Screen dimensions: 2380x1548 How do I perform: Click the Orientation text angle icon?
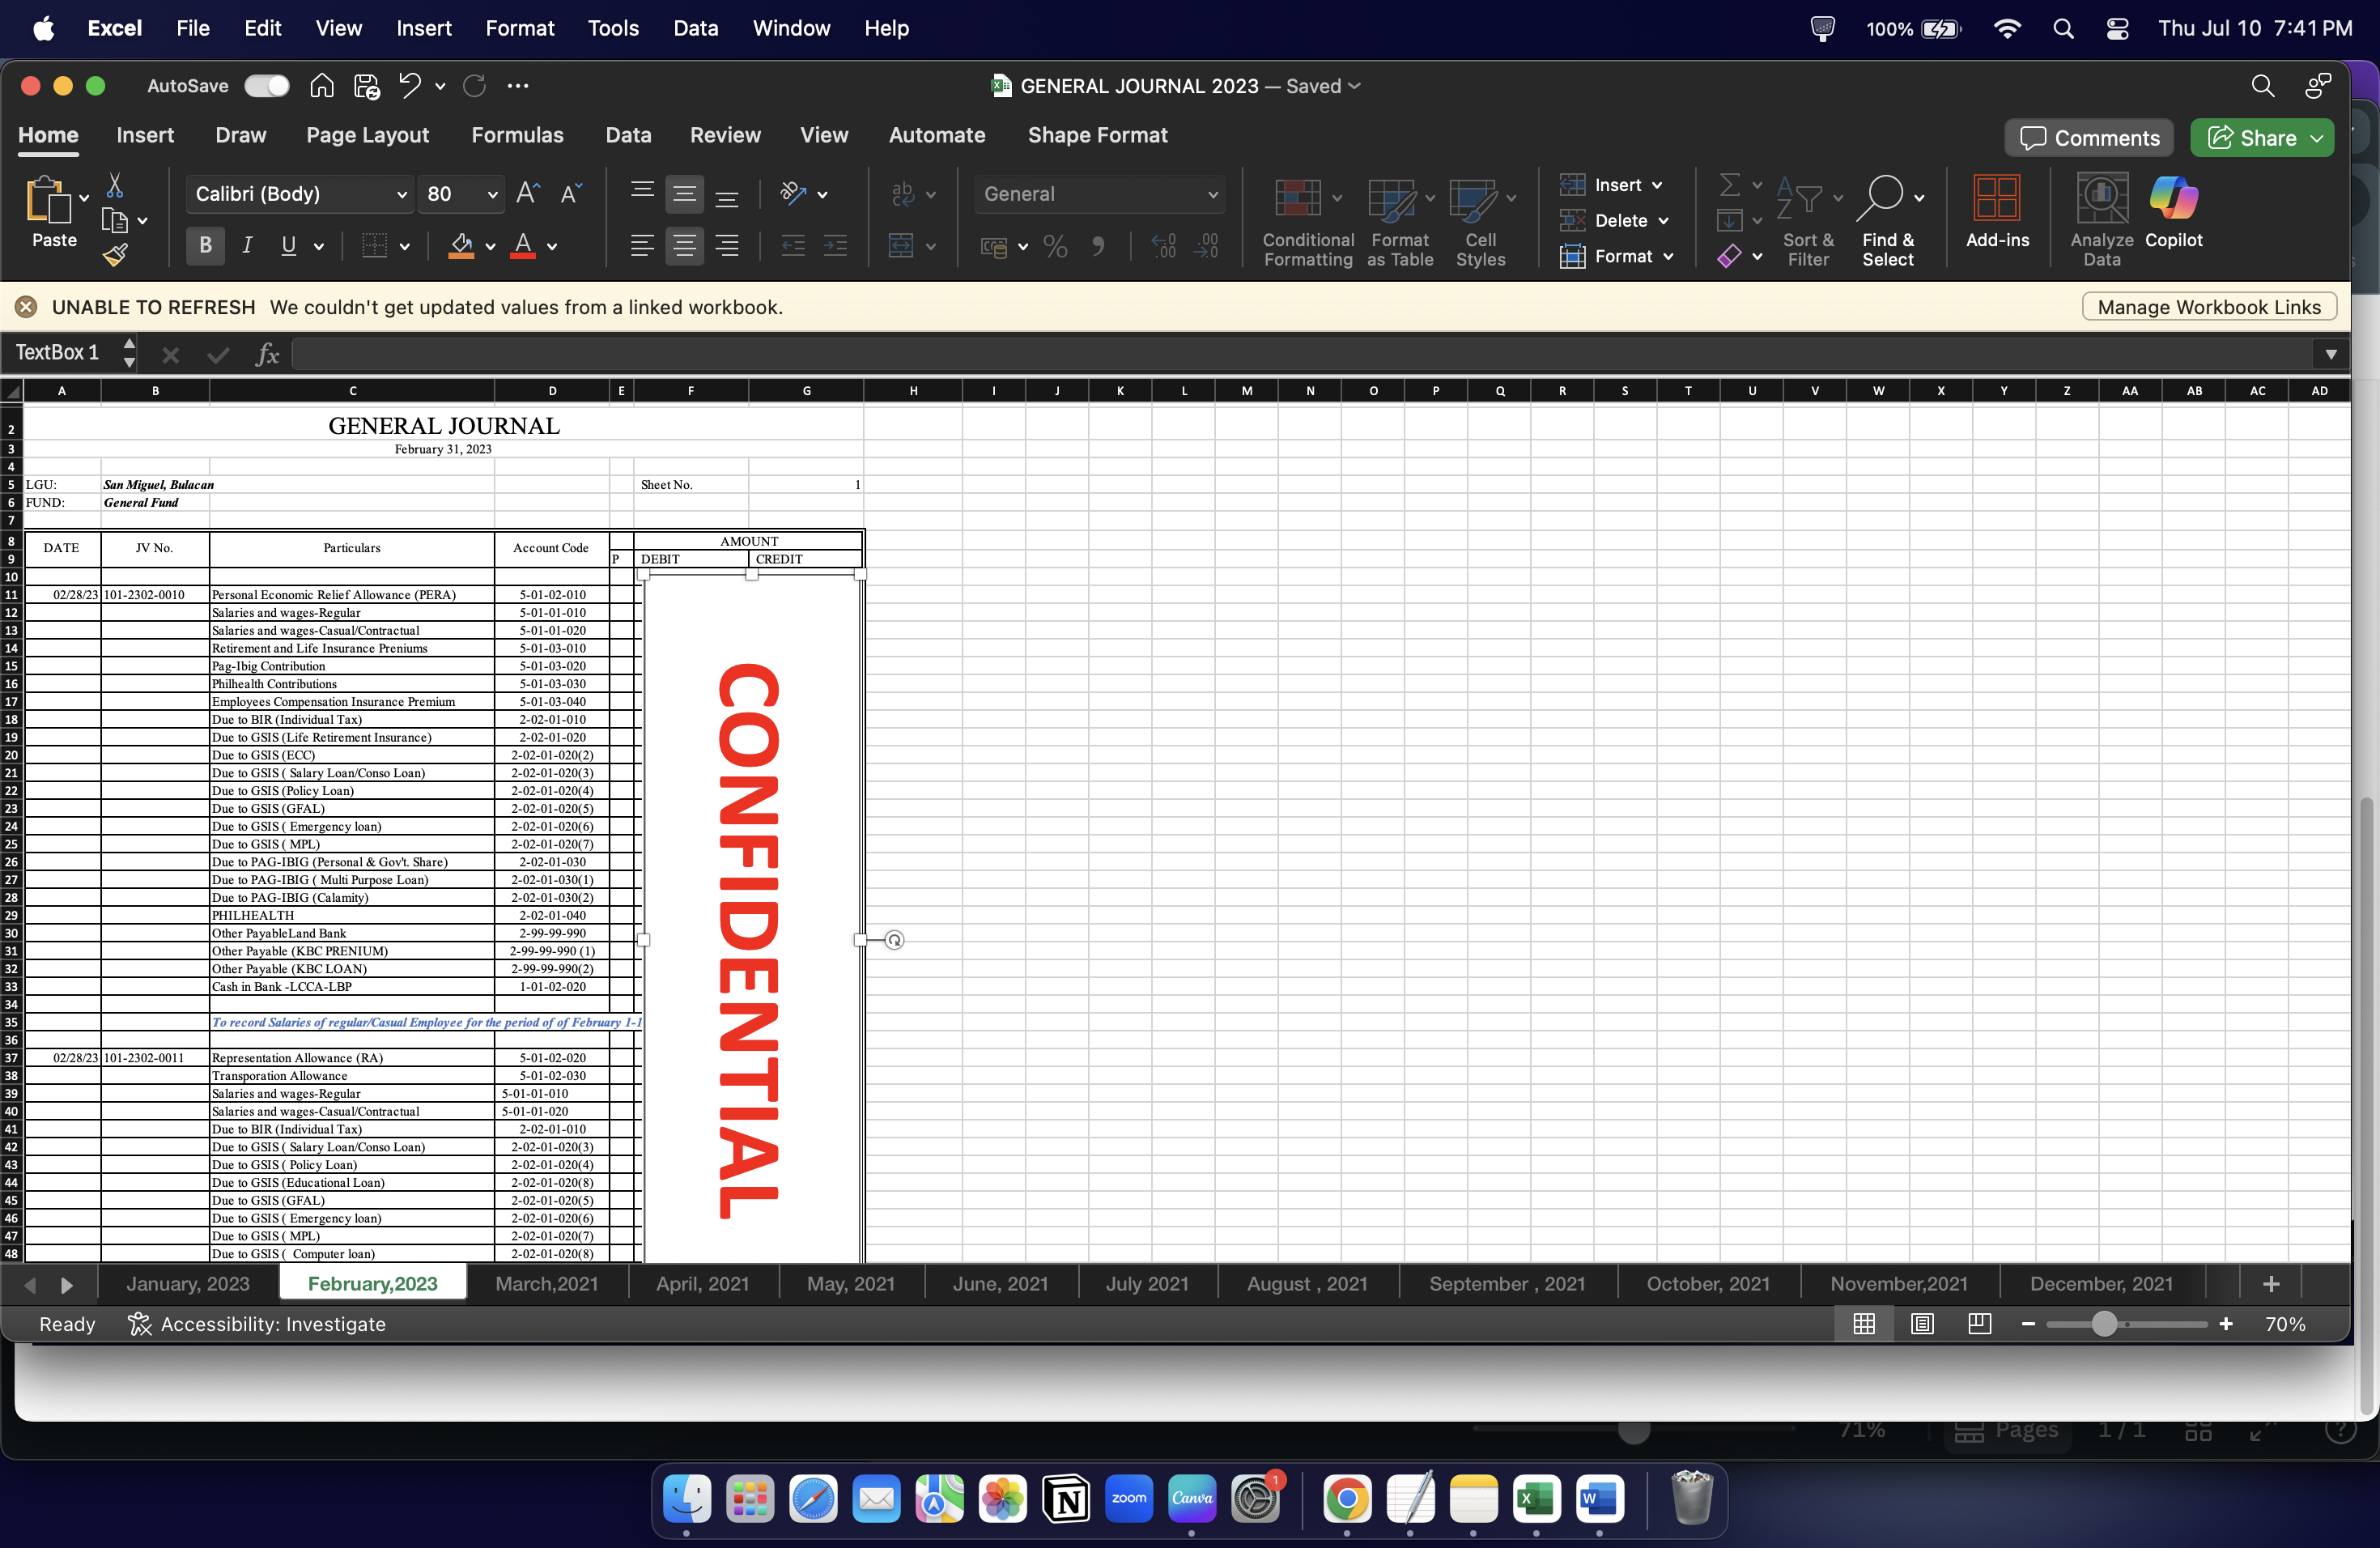click(794, 193)
